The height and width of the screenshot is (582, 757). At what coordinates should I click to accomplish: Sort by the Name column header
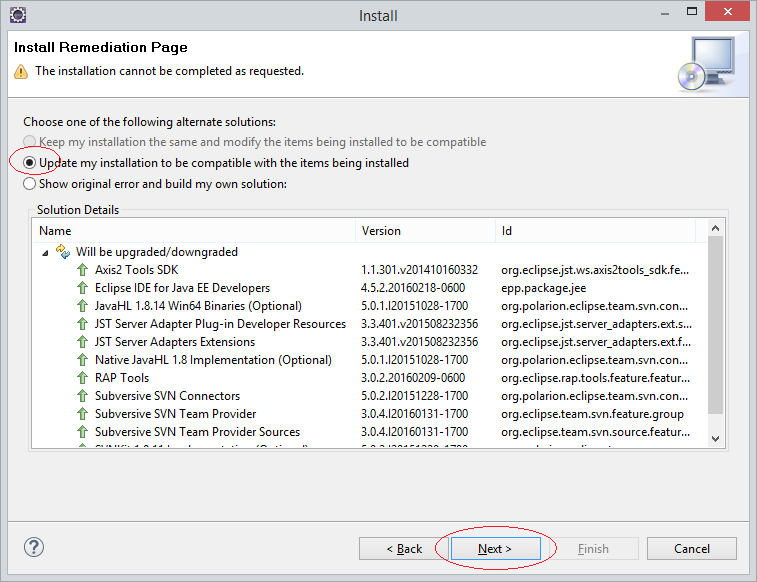tap(194, 231)
